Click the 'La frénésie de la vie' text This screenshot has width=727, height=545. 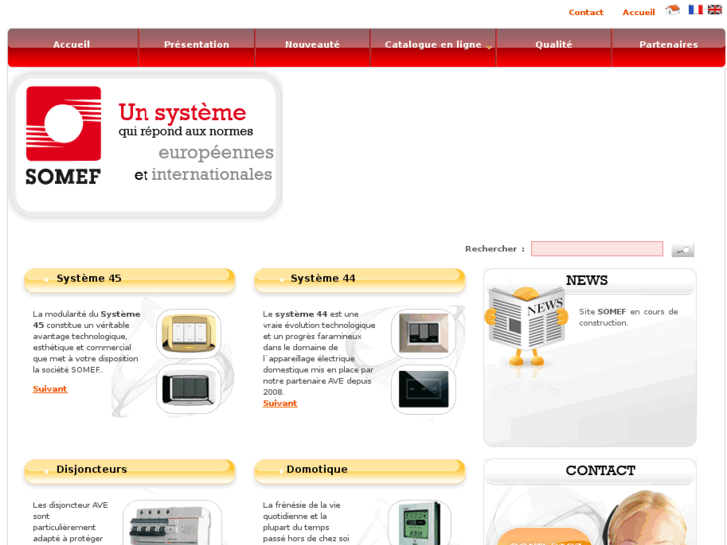pyautogui.click(x=306, y=522)
